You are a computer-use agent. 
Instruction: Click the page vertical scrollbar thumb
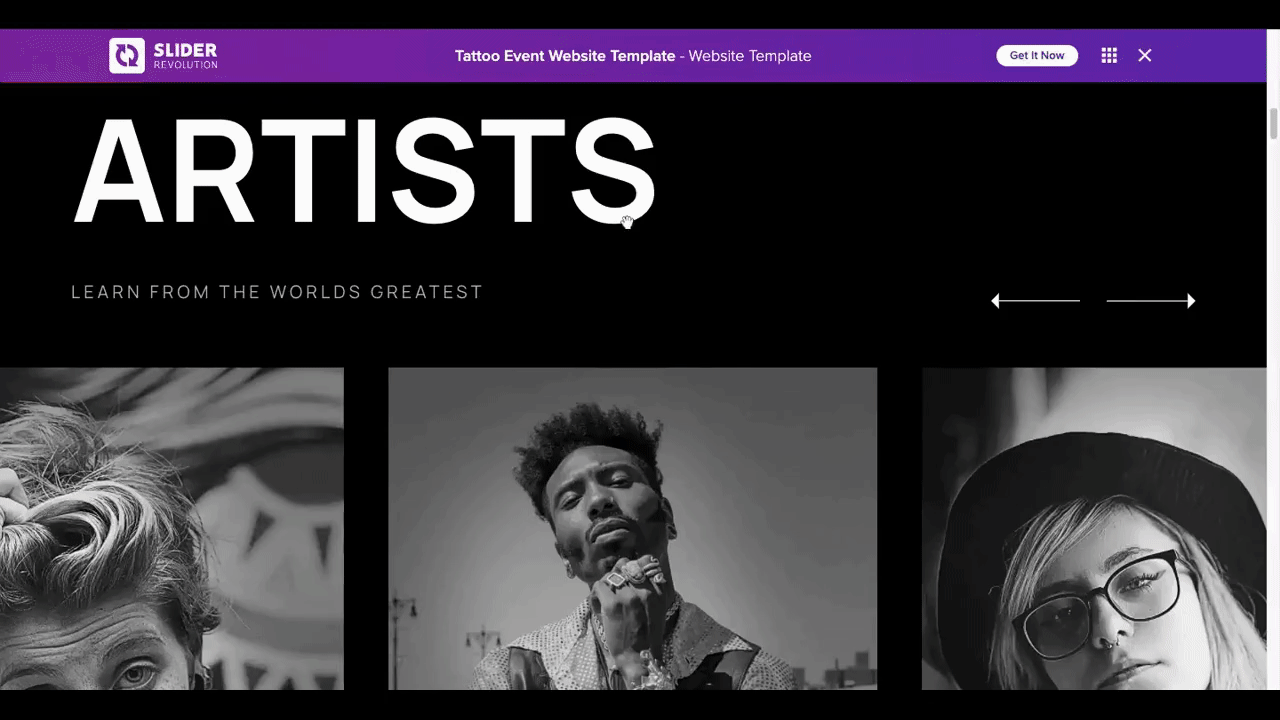pos(1273,125)
